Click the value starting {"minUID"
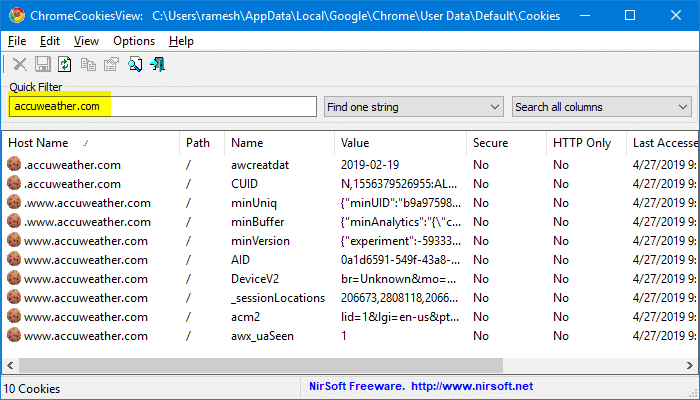700x400 pixels. click(400, 203)
